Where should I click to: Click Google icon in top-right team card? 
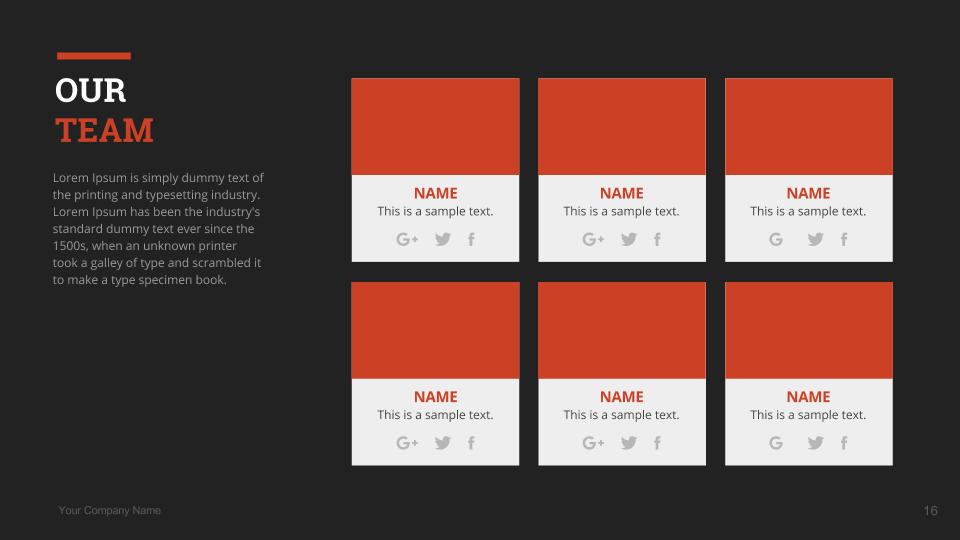(x=776, y=239)
